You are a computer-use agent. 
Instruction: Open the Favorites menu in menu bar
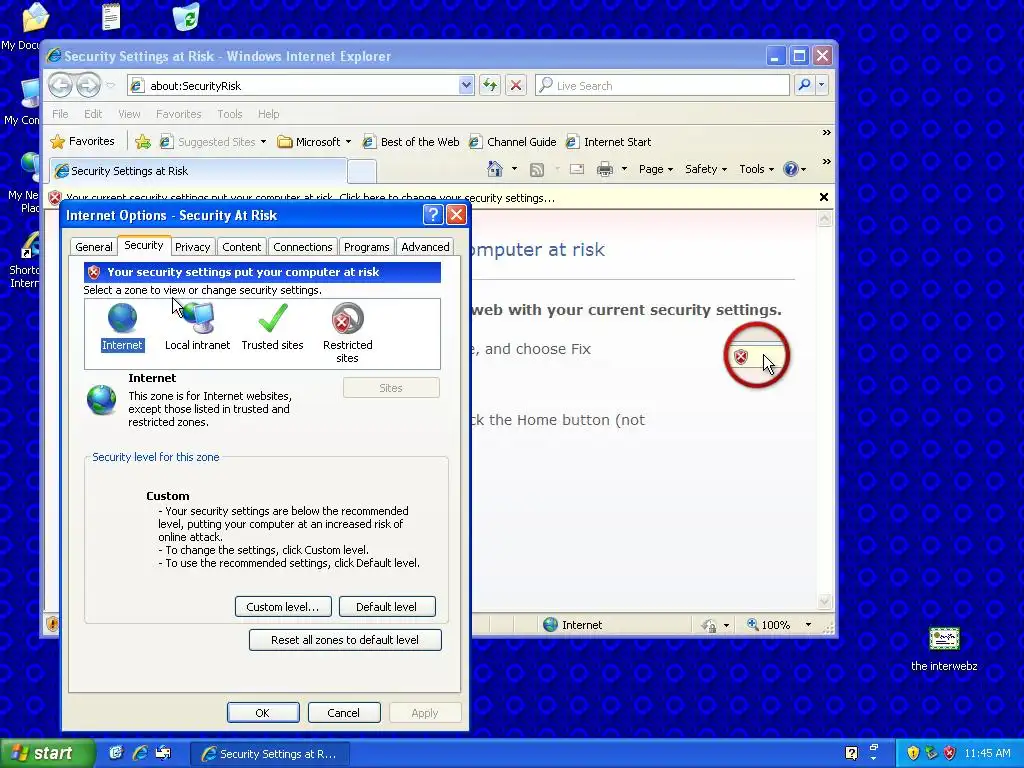pyautogui.click(x=178, y=114)
